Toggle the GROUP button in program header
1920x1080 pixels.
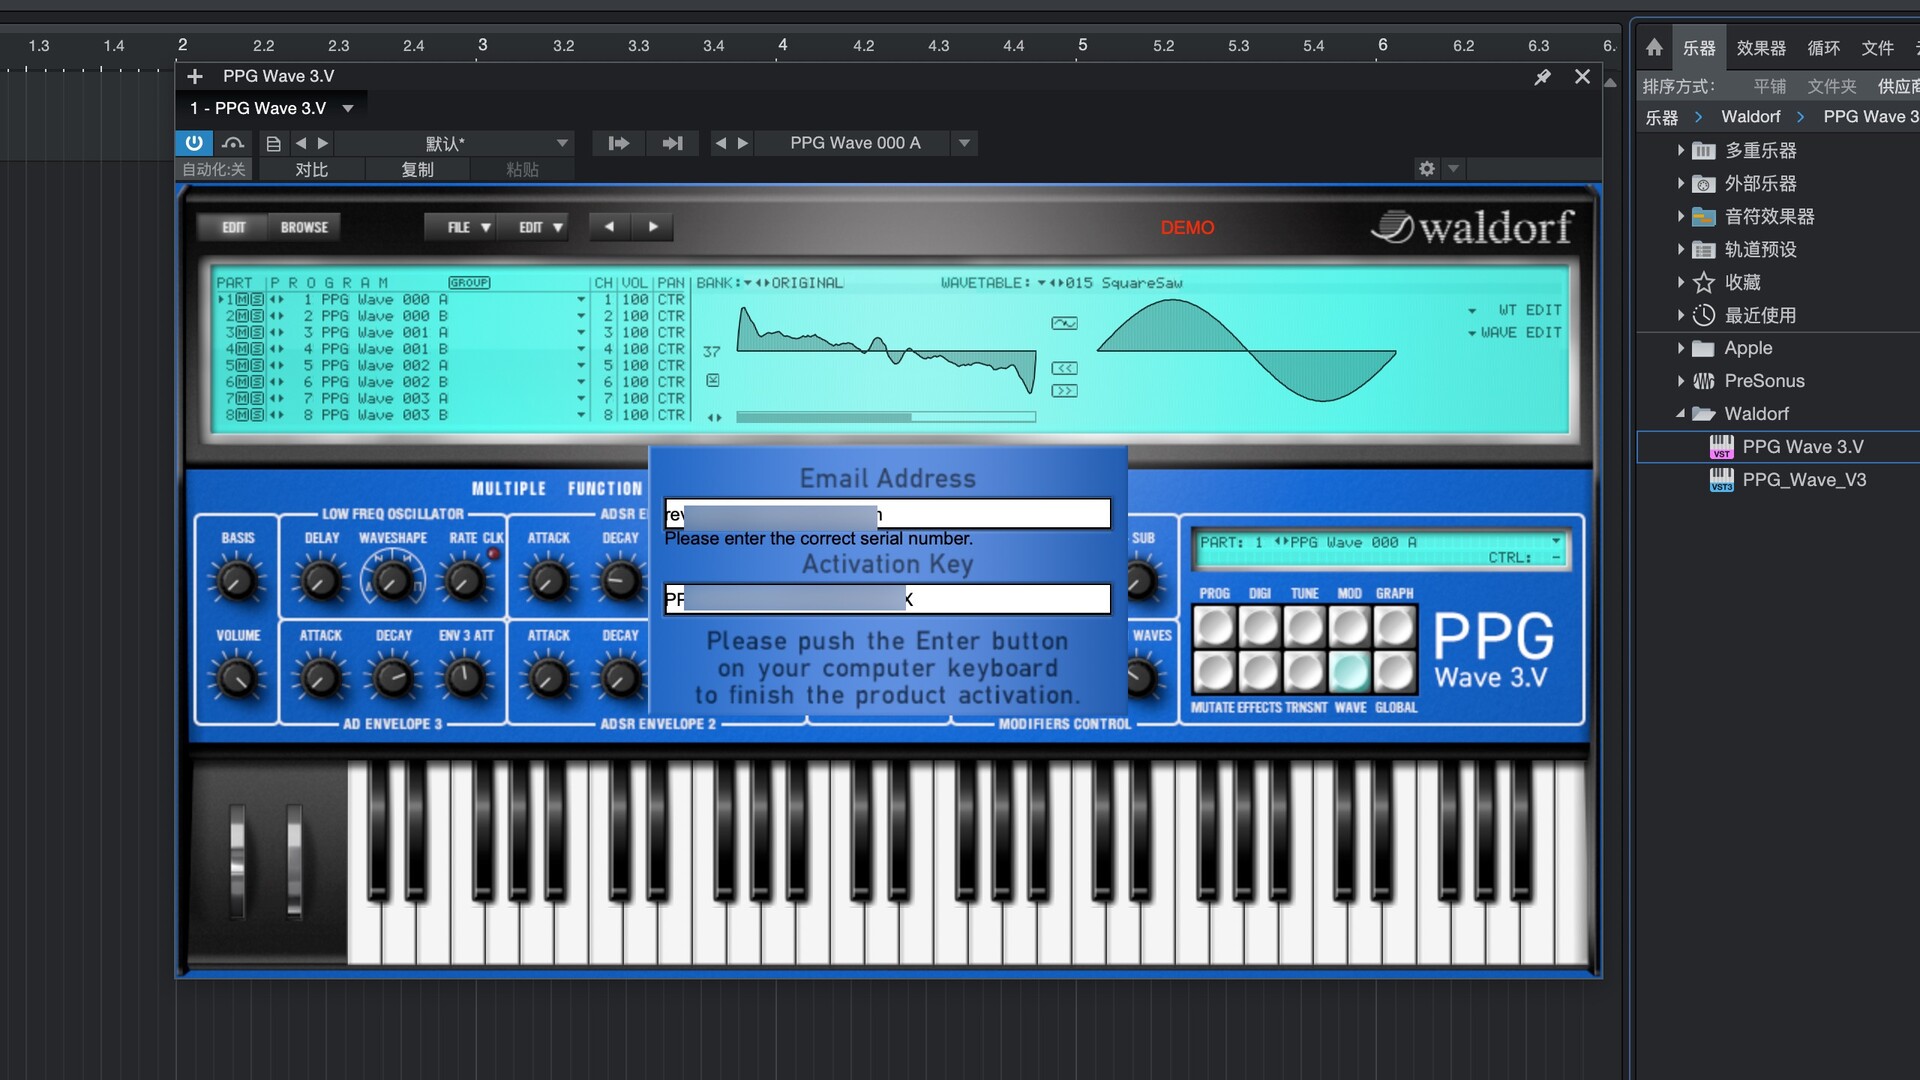[469, 283]
